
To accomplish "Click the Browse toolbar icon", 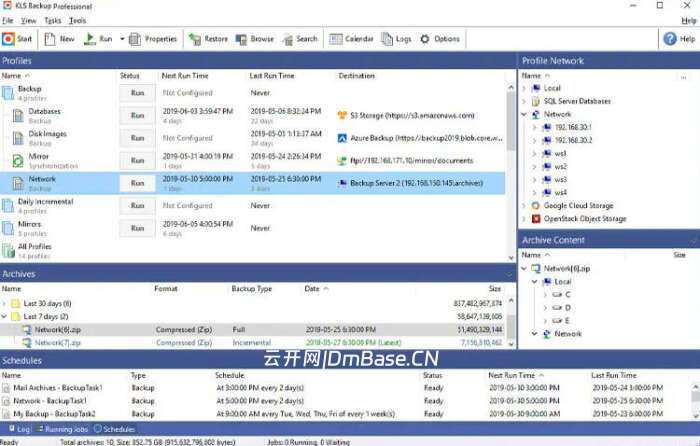I will [241, 39].
